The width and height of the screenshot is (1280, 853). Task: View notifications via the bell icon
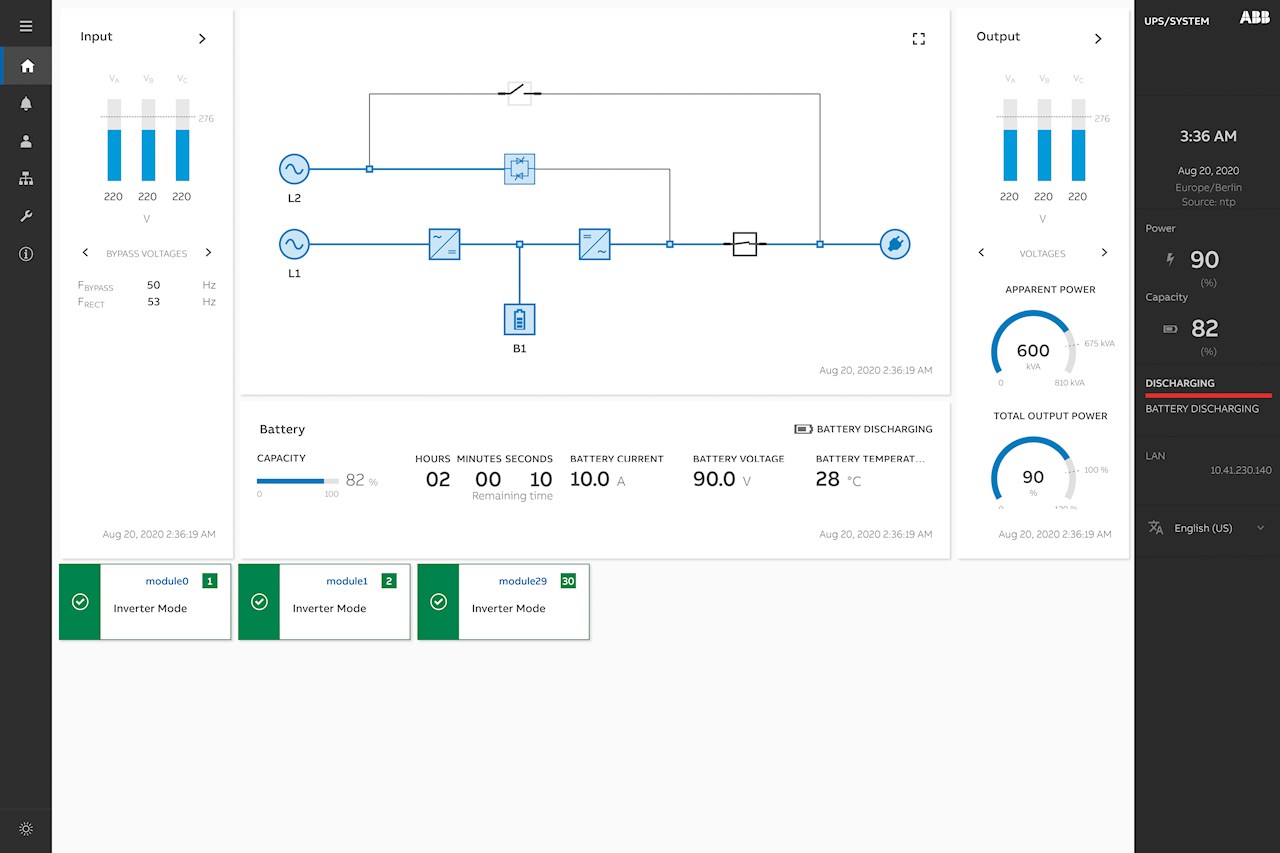[x=25, y=103]
